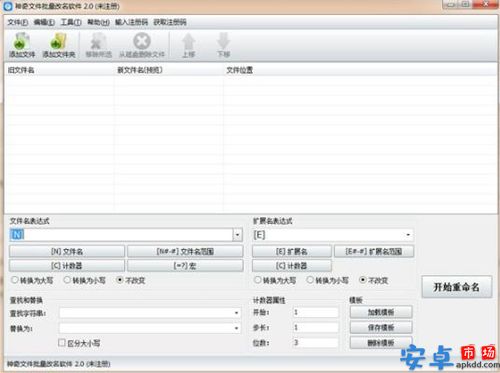Open the 文件(F) menu
Image resolution: width=500 pixels, height=373 pixels.
point(18,22)
